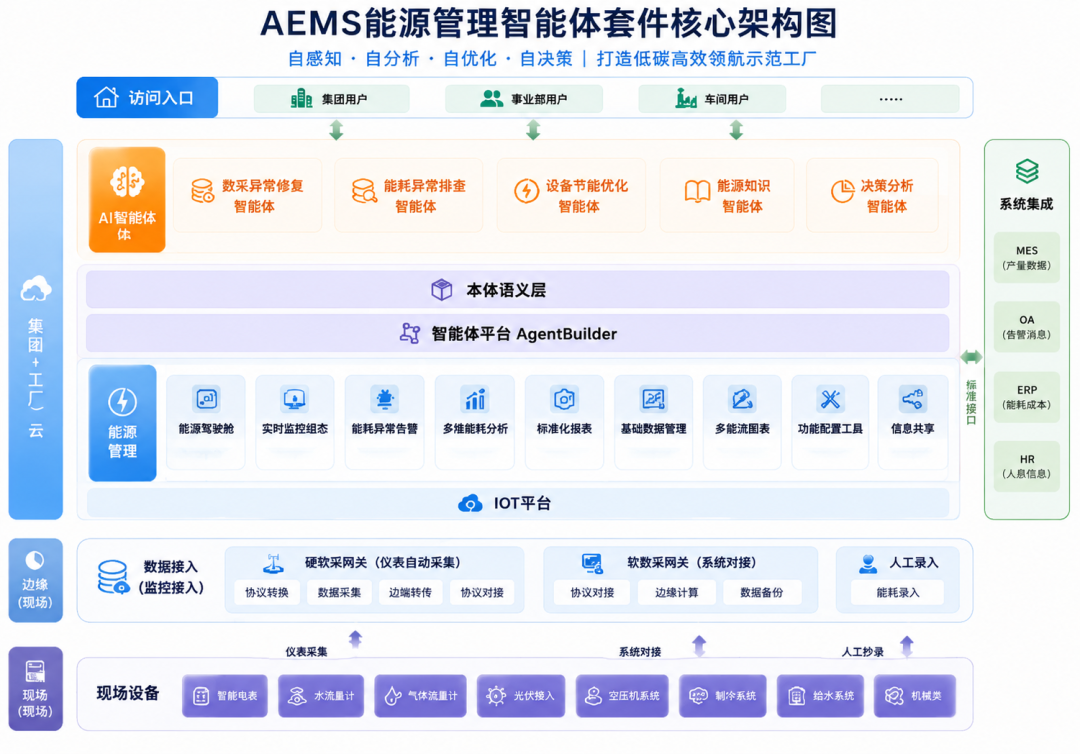Click the 功能配置工具 wrench icon
Screen dimensions: 1080x754
[x=830, y=399]
